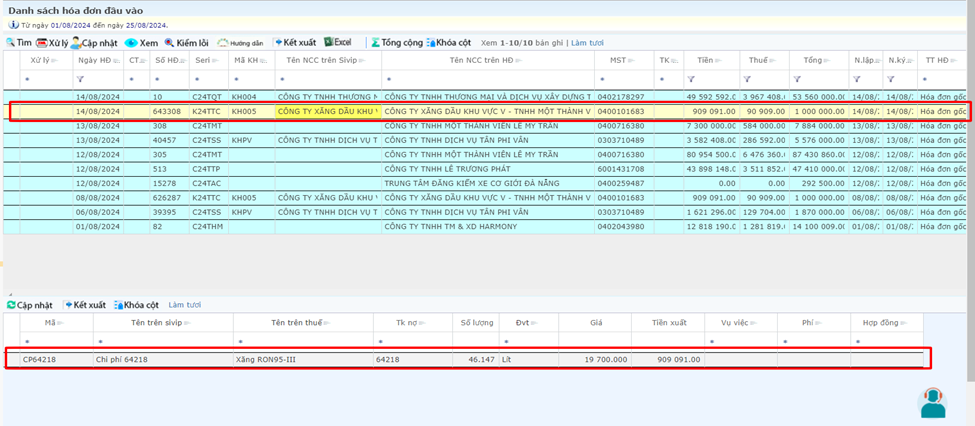Click the Tên NCC trên HĐ filter field
The width and height of the screenshot is (975, 426).
488,78
